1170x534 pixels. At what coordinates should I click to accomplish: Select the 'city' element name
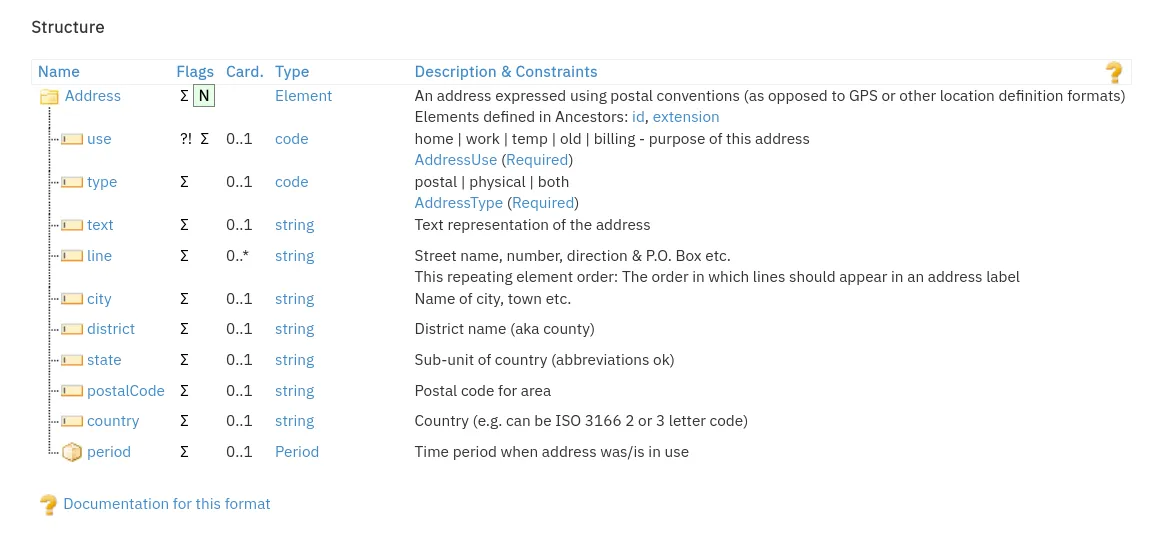click(99, 299)
